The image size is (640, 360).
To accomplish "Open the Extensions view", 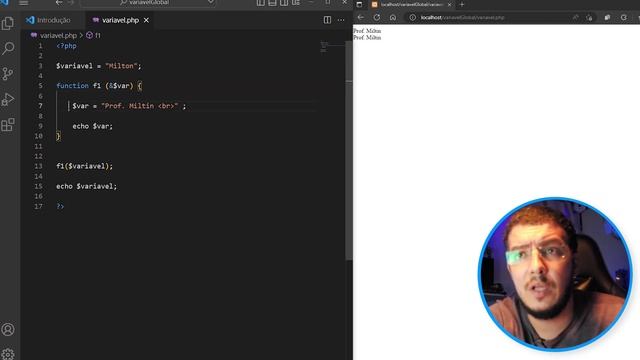I will [x=8, y=124].
